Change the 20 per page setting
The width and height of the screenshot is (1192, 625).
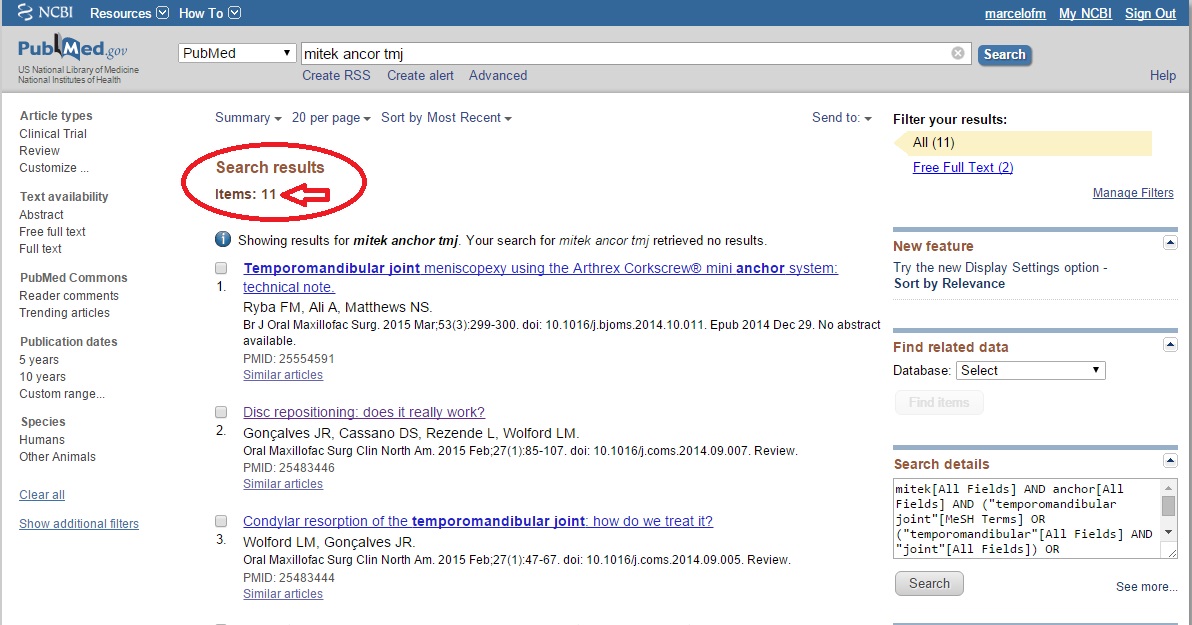(331, 118)
